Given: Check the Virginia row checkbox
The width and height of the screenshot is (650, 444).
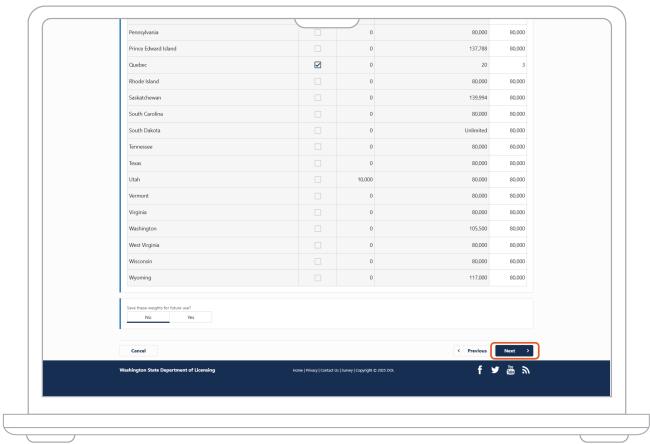Looking at the screenshot, I should click(318, 212).
